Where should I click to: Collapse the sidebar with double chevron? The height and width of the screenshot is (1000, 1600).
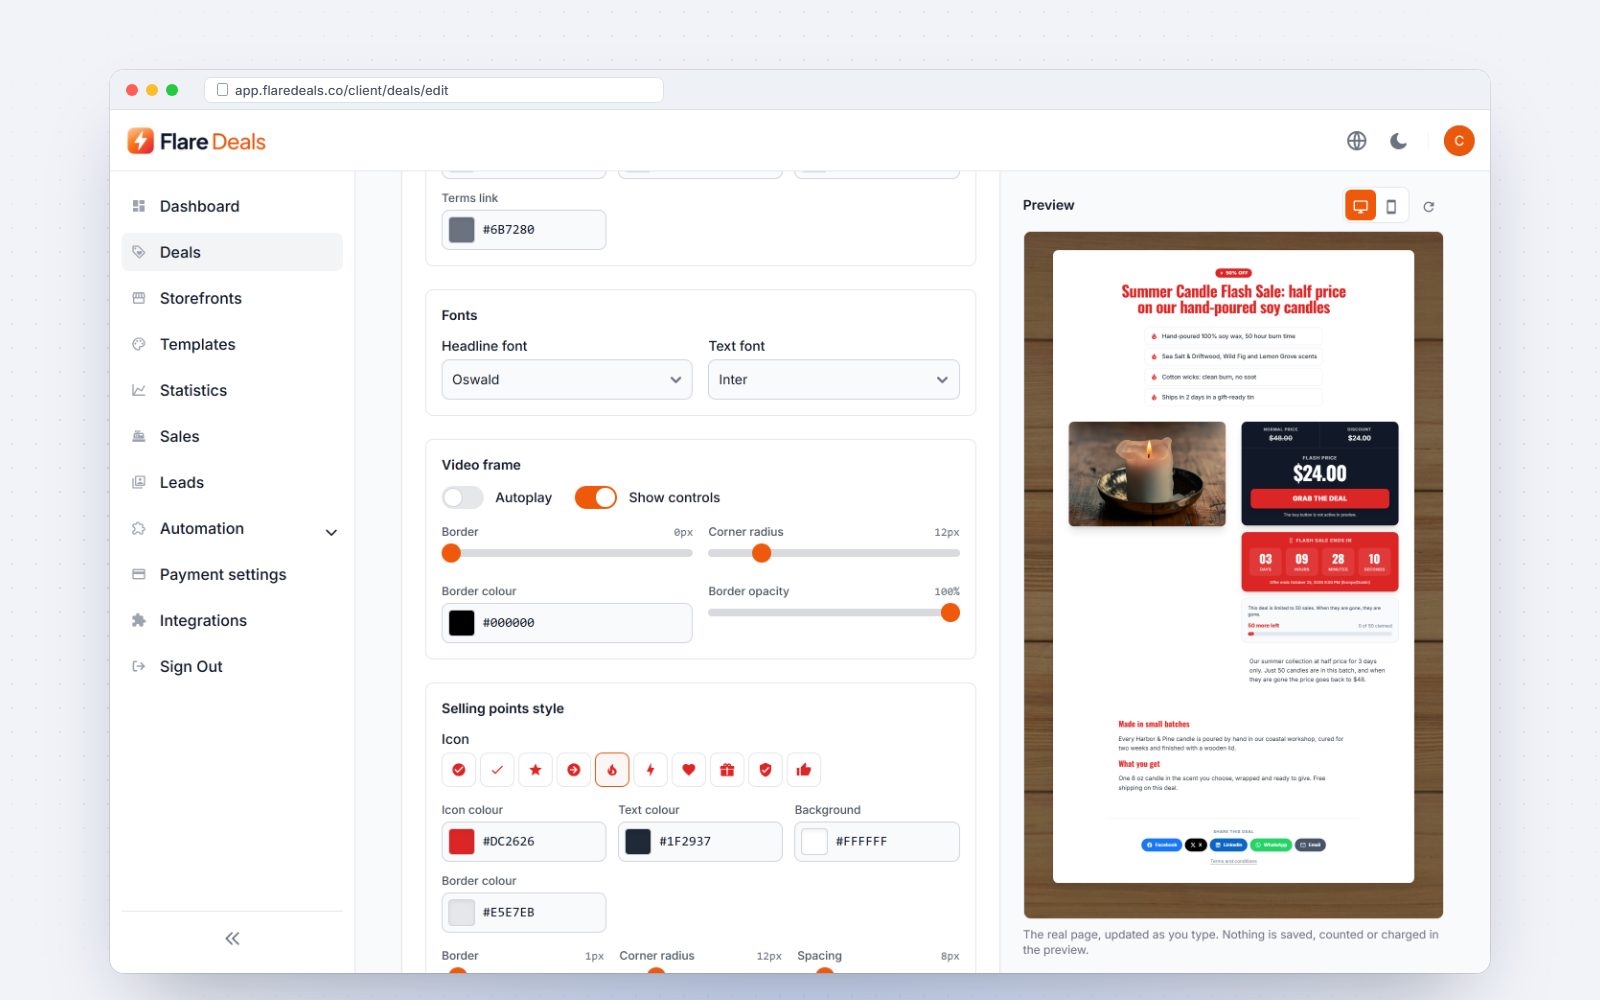click(232, 938)
